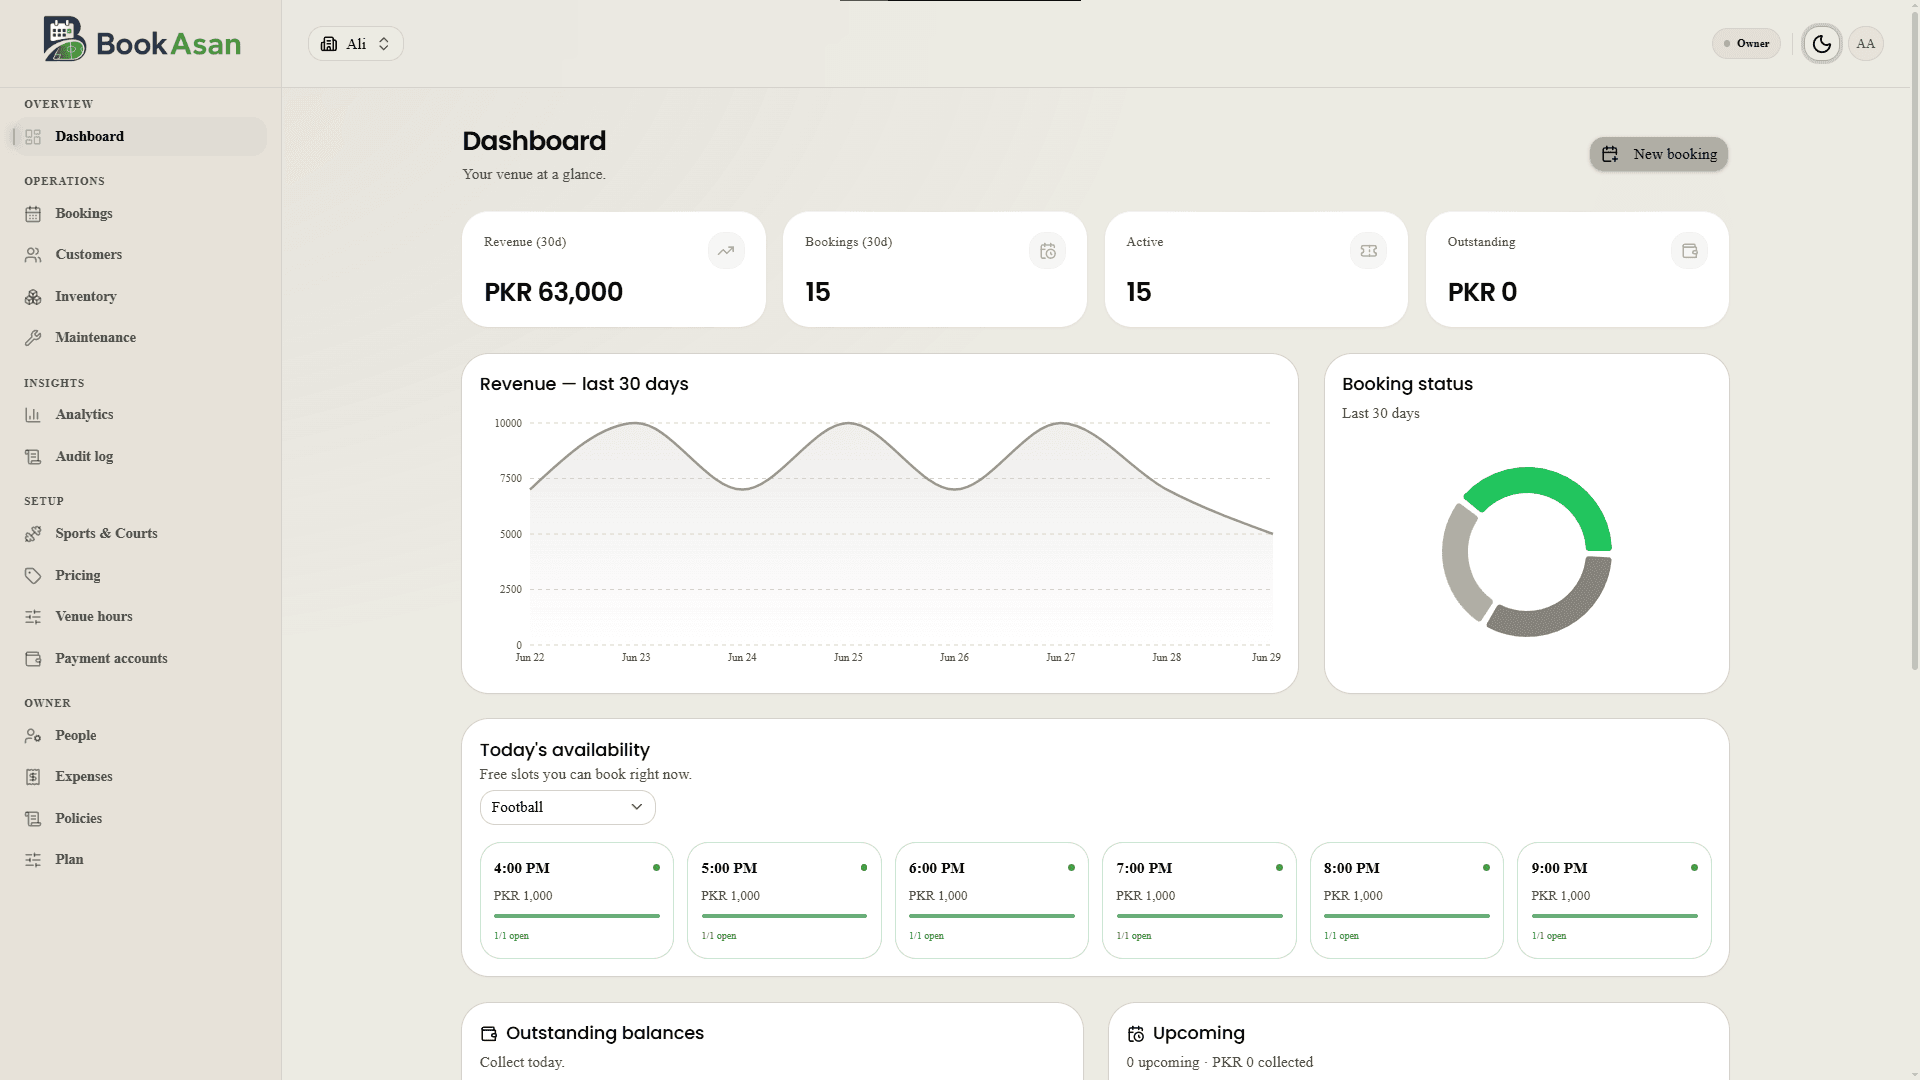Click the Maintenance wrench icon
The height and width of the screenshot is (1080, 1920).
pyautogui.click(x=33, y=338)
